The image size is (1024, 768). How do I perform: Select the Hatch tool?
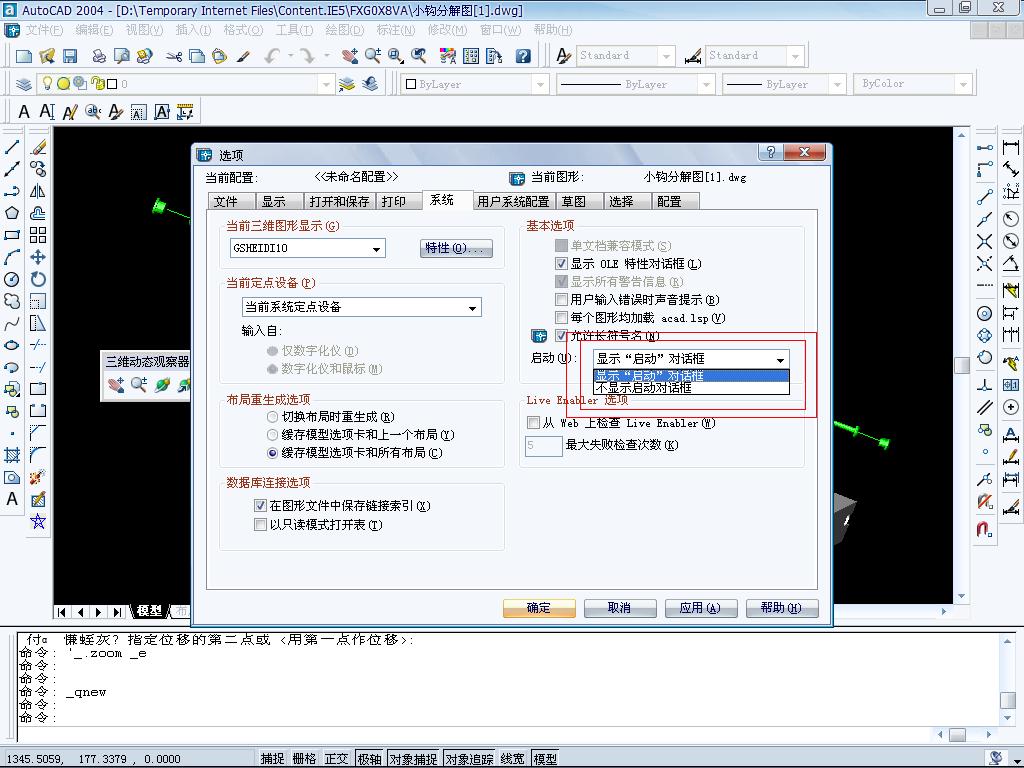pyautogui.click(x=12, y=455)
